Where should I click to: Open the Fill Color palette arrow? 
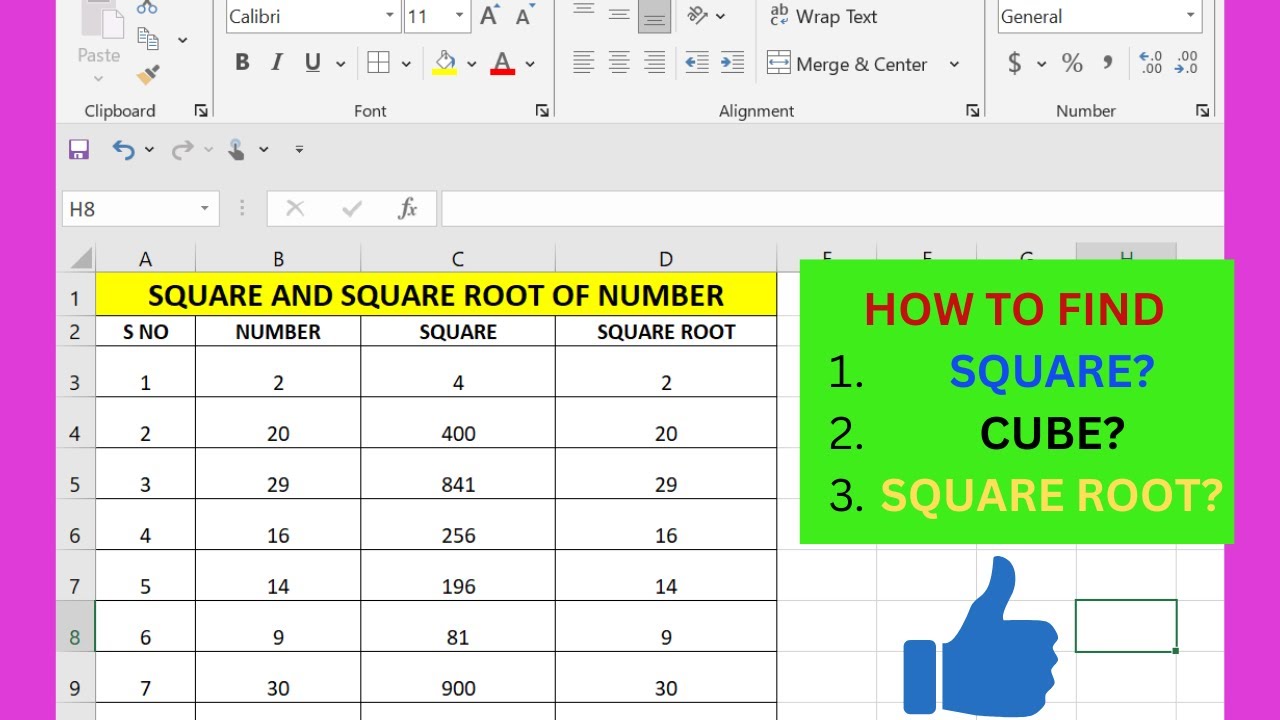pos(472,64)
